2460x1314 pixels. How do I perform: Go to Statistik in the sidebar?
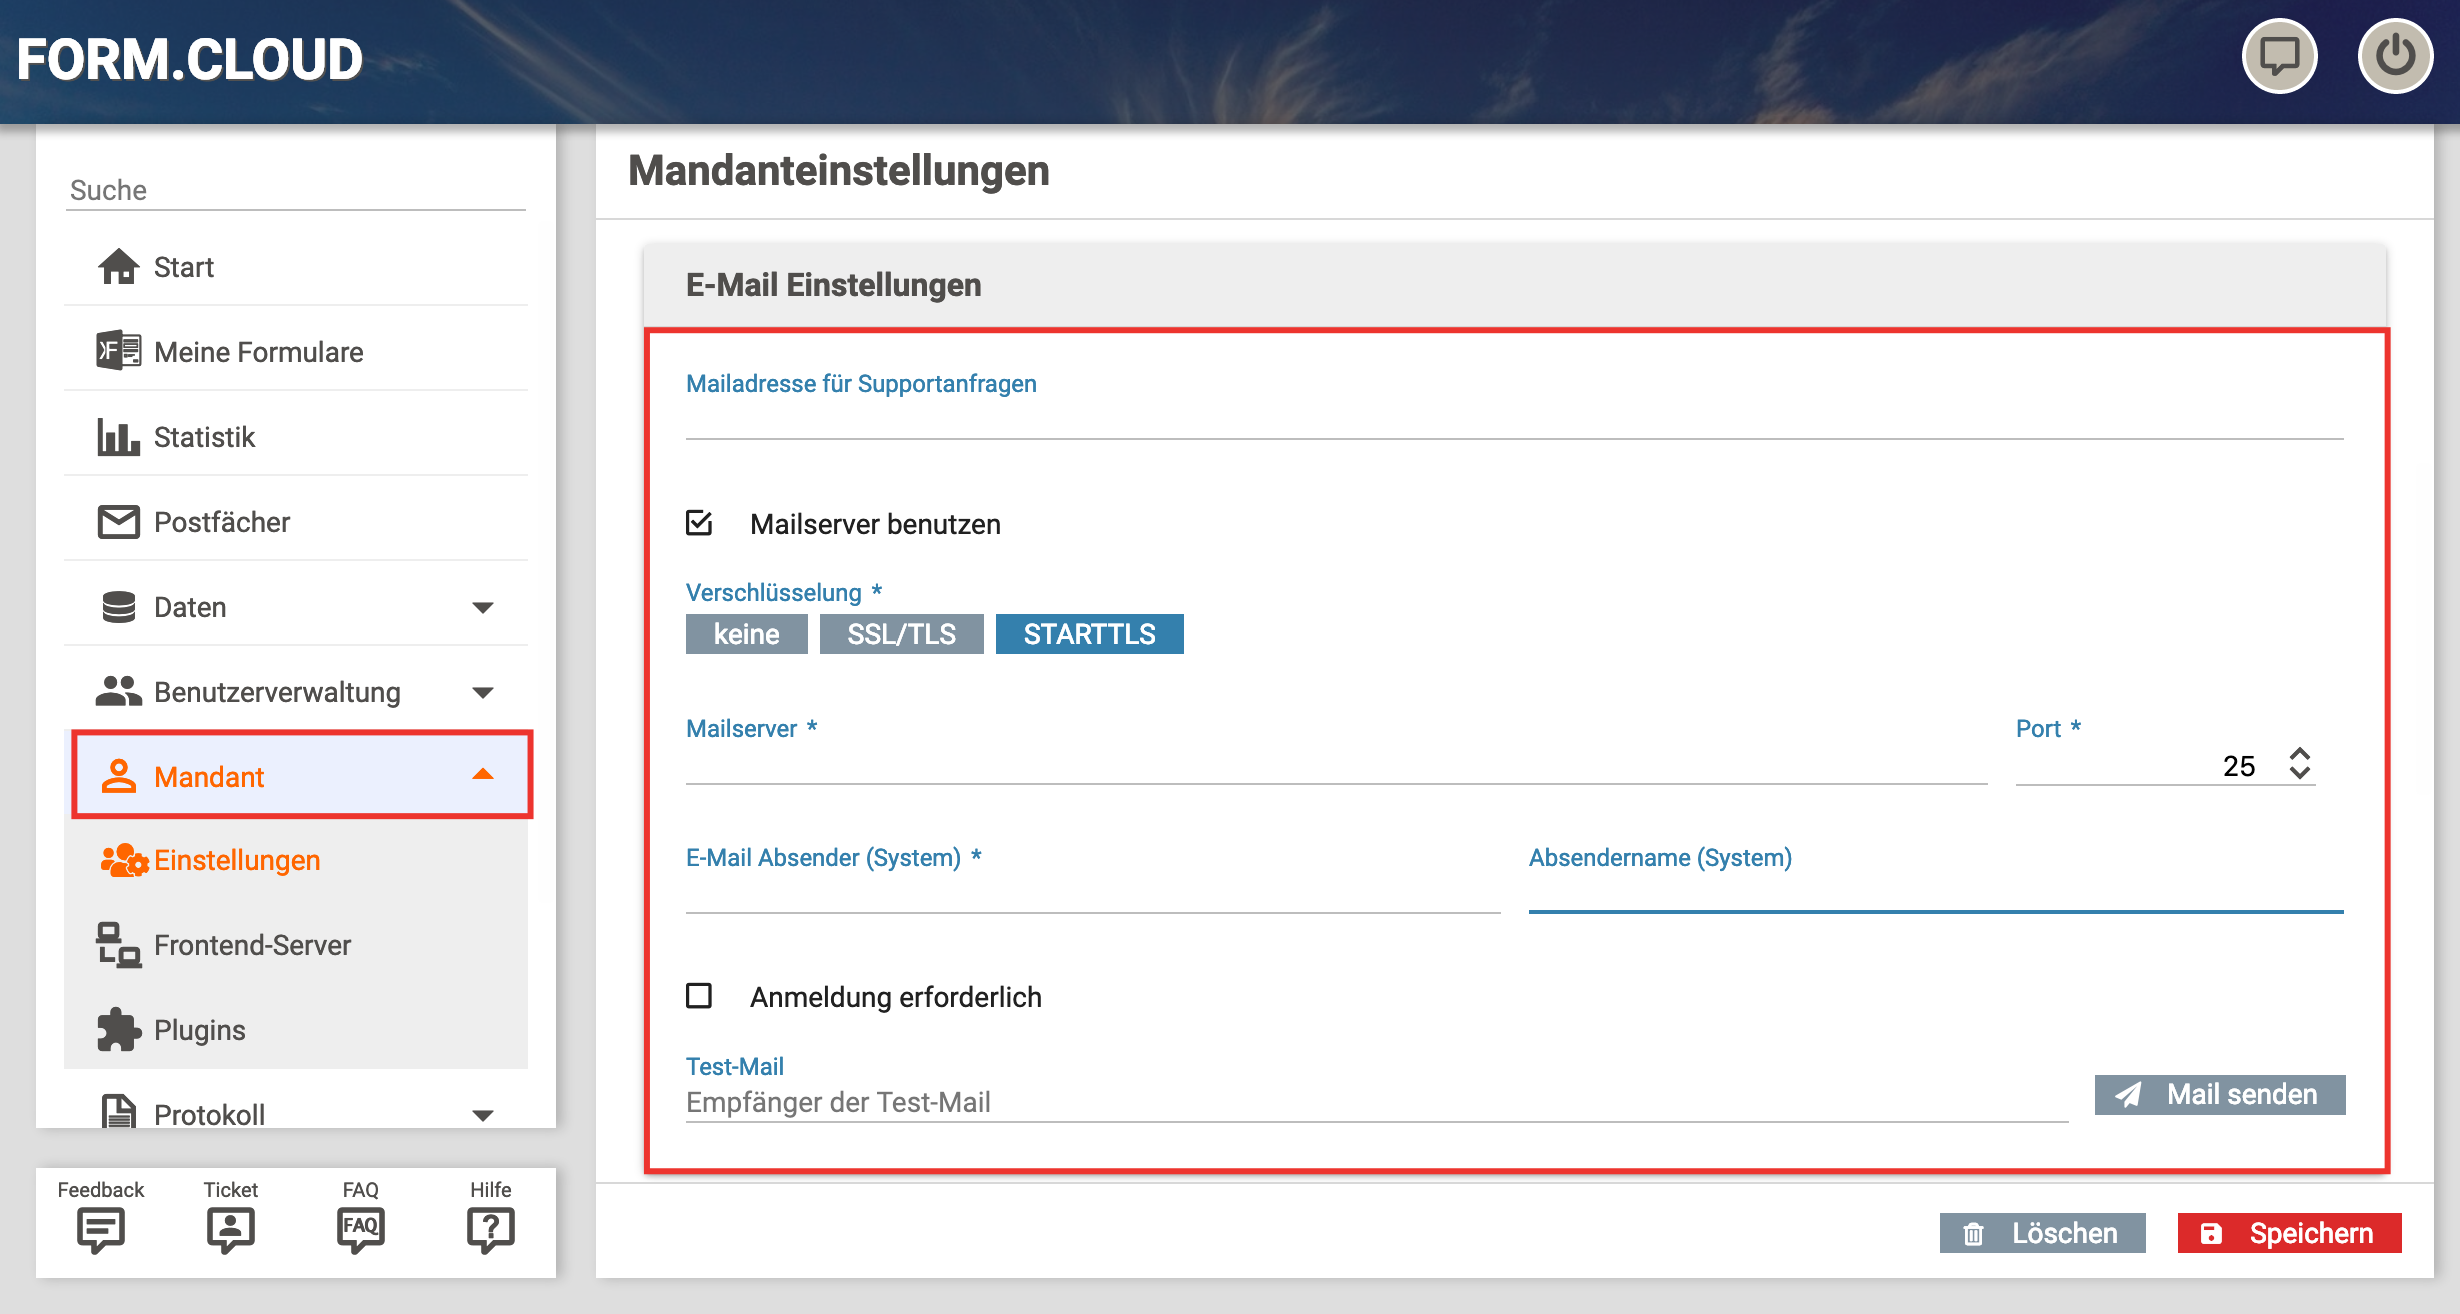point(204,437)
